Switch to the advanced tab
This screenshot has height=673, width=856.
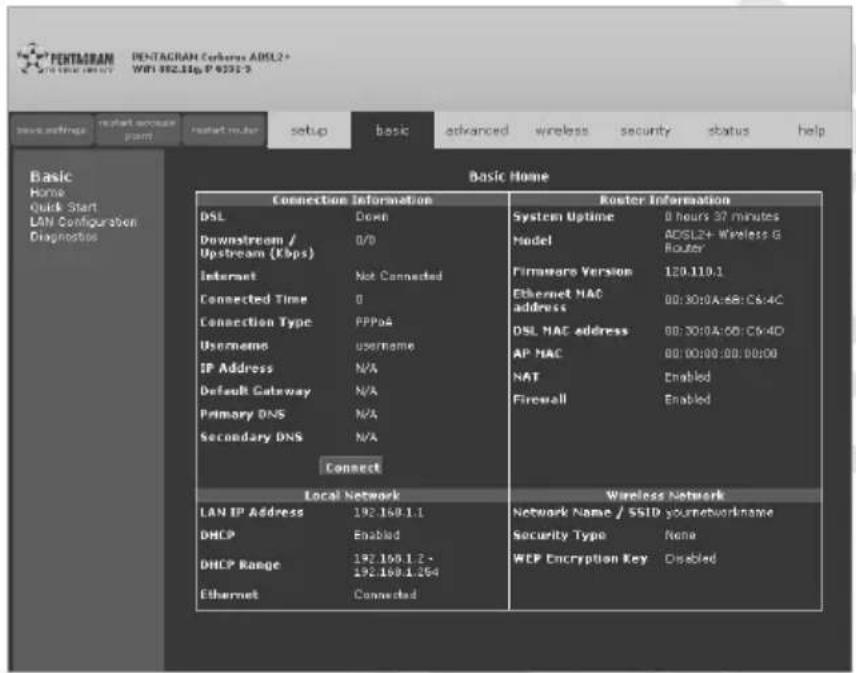click(477, 130)
